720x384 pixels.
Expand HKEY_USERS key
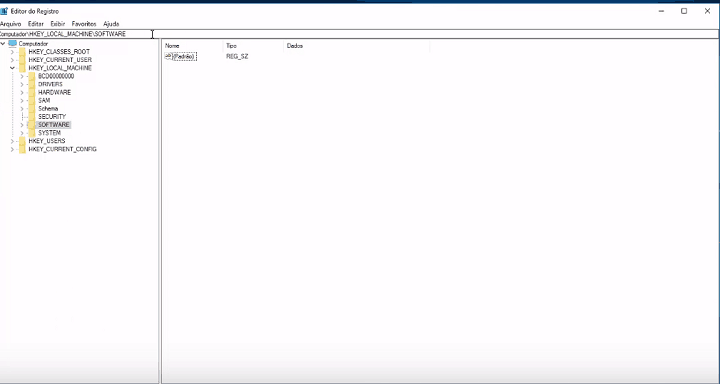pos(12,141)
